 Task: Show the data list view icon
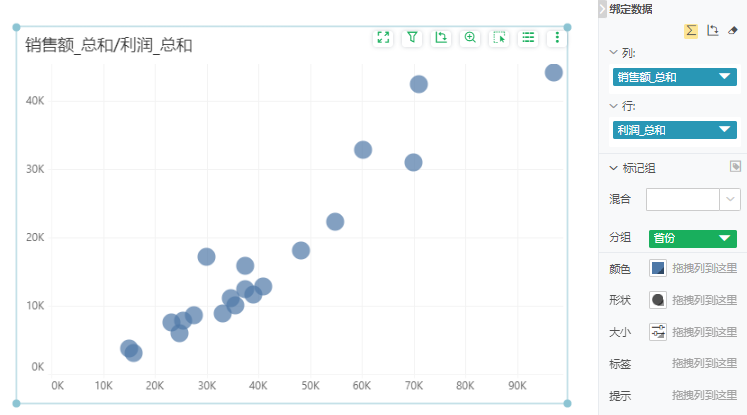point(529,38)
